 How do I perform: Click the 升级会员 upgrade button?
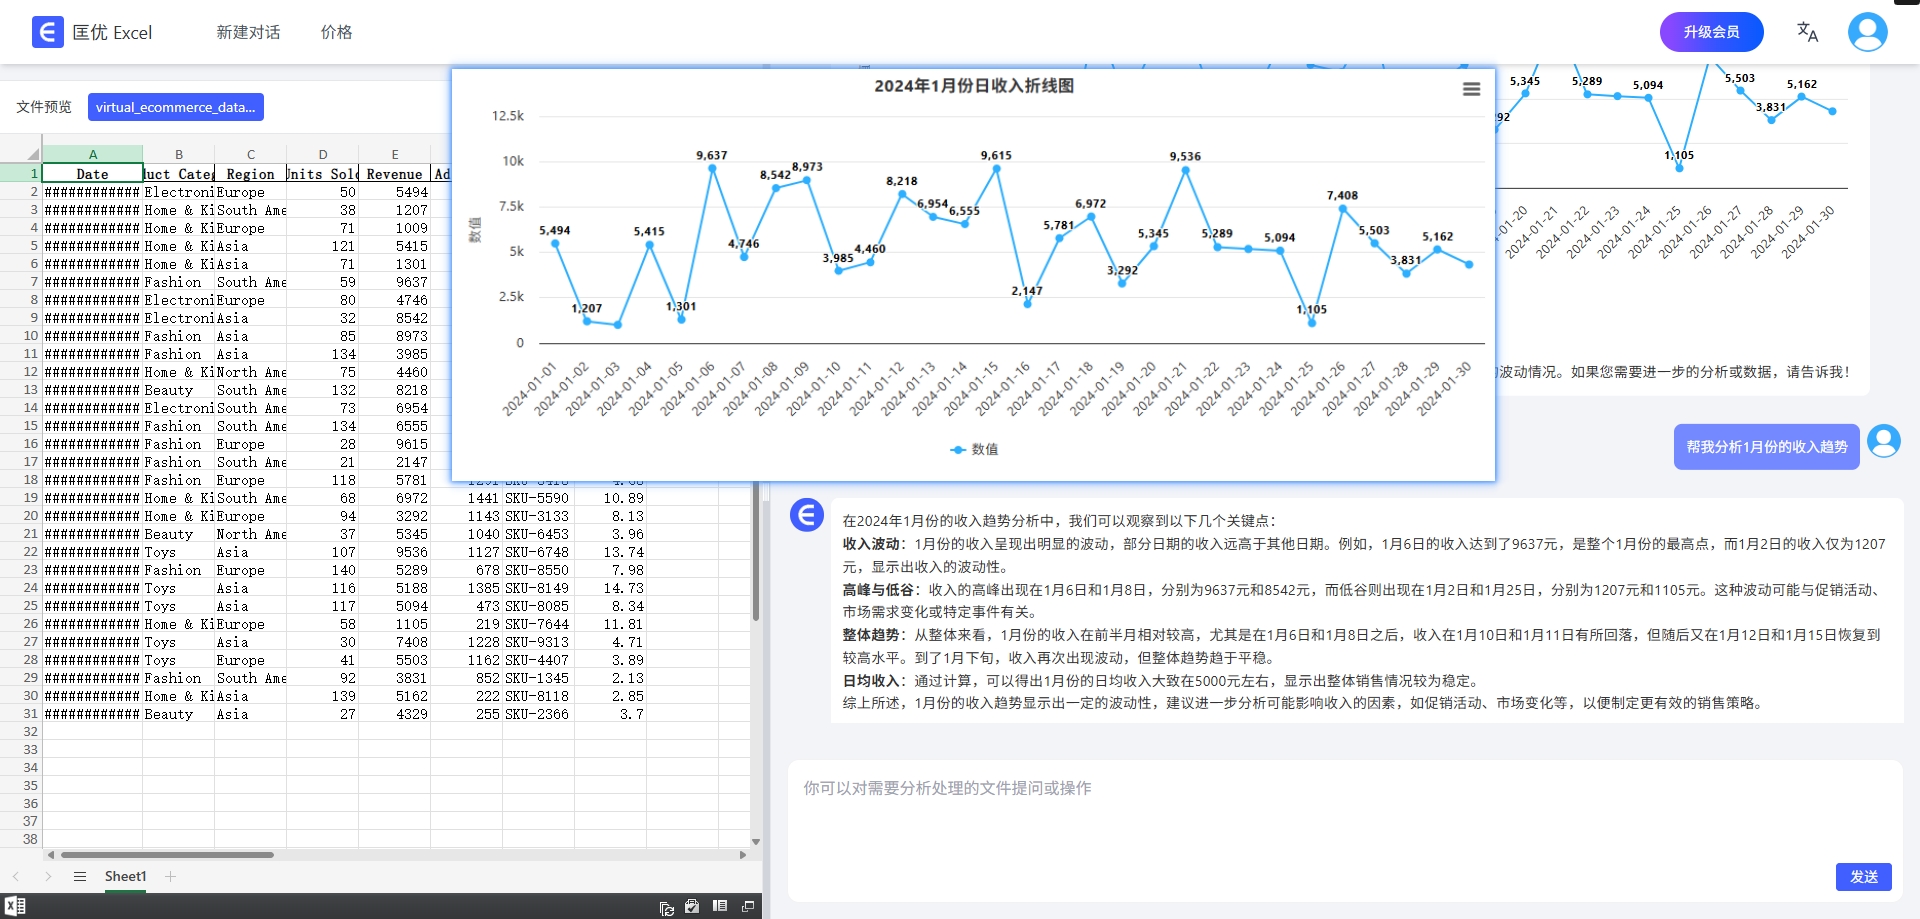(1711, 32)
